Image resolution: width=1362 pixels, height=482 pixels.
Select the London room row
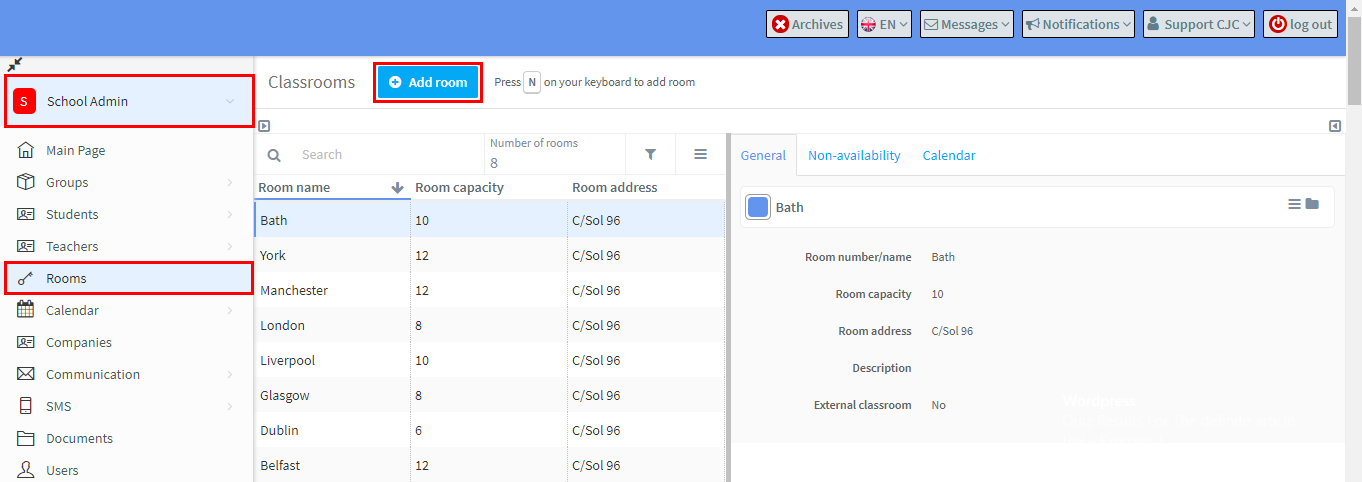[x=490, y=325]
